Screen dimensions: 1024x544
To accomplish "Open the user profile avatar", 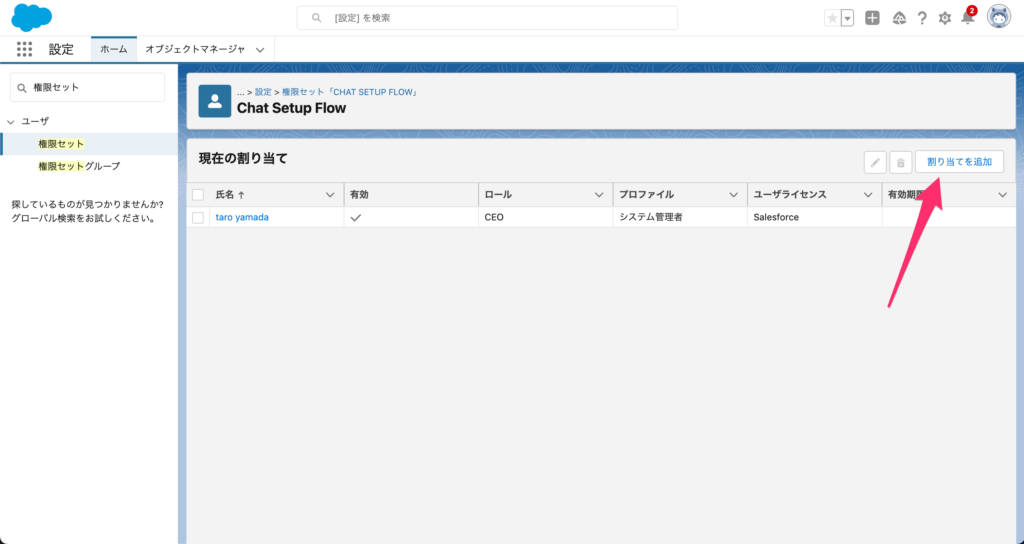I will coord(998,17).
